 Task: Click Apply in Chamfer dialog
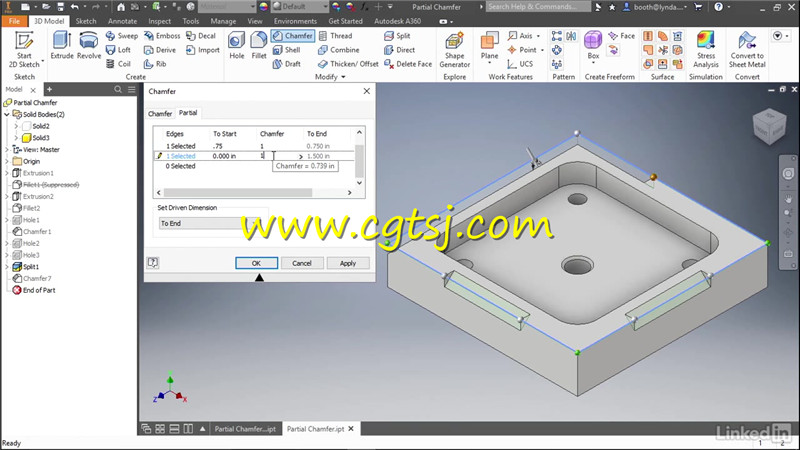coord(347,263)
